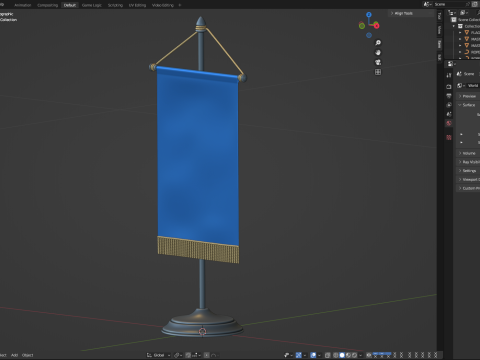This screenshot has height=360, width=480.
Task: Switch to the Video Editing workspace tab
Action: [163, 5]
